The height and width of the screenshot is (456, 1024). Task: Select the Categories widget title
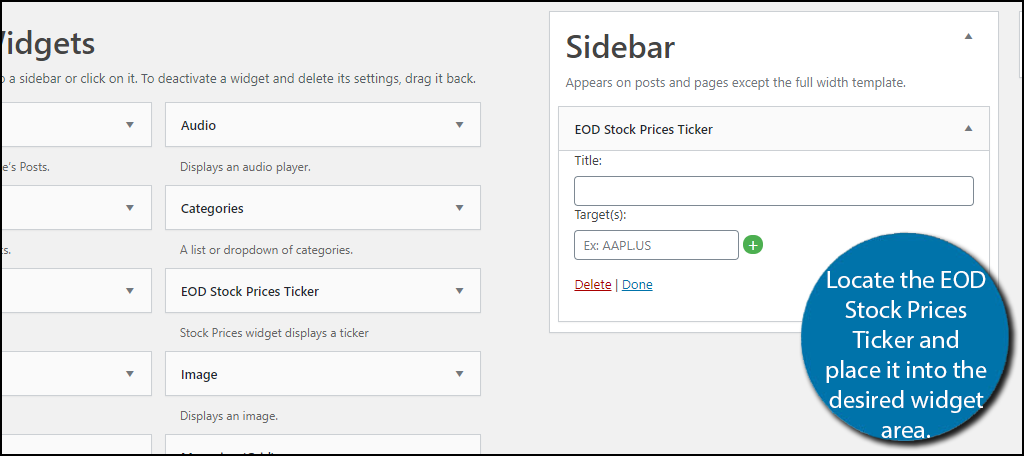(x=212, y=208)
